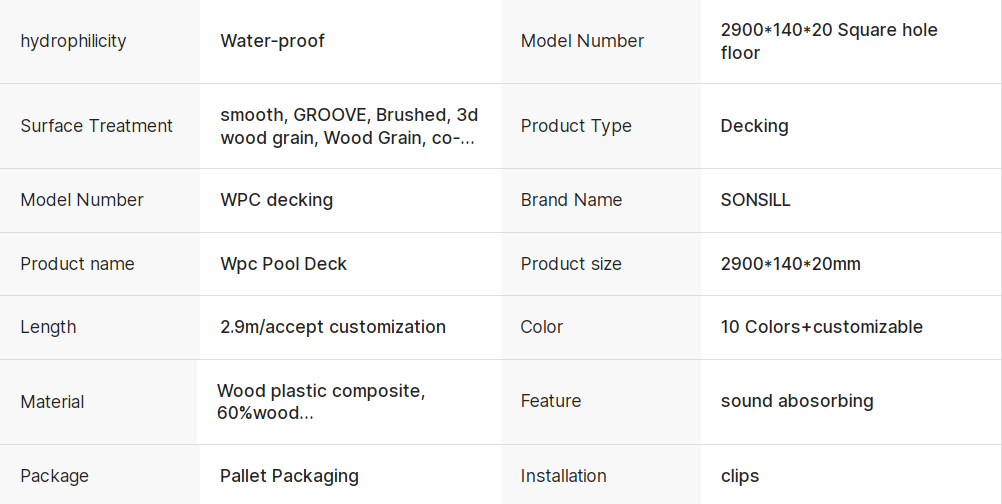This screenshot has width=1002, height=504.
Task: Select '10 Colors+customizable' color value
Action: [x=821, y=327]
